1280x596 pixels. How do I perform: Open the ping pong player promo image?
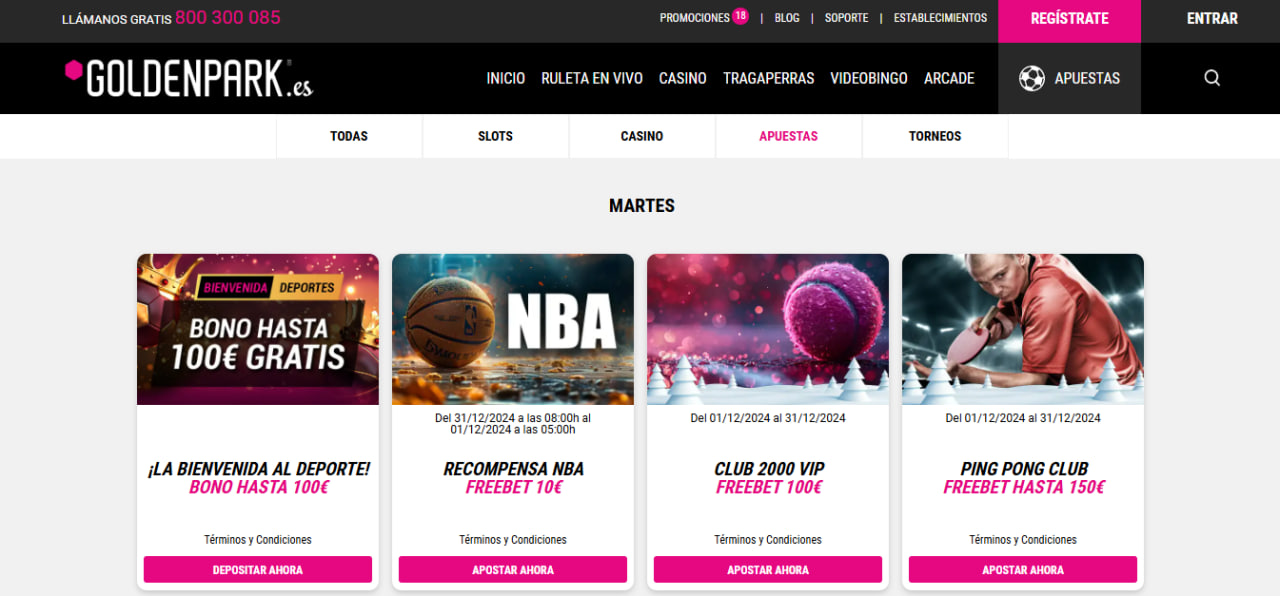point(1023,329)
